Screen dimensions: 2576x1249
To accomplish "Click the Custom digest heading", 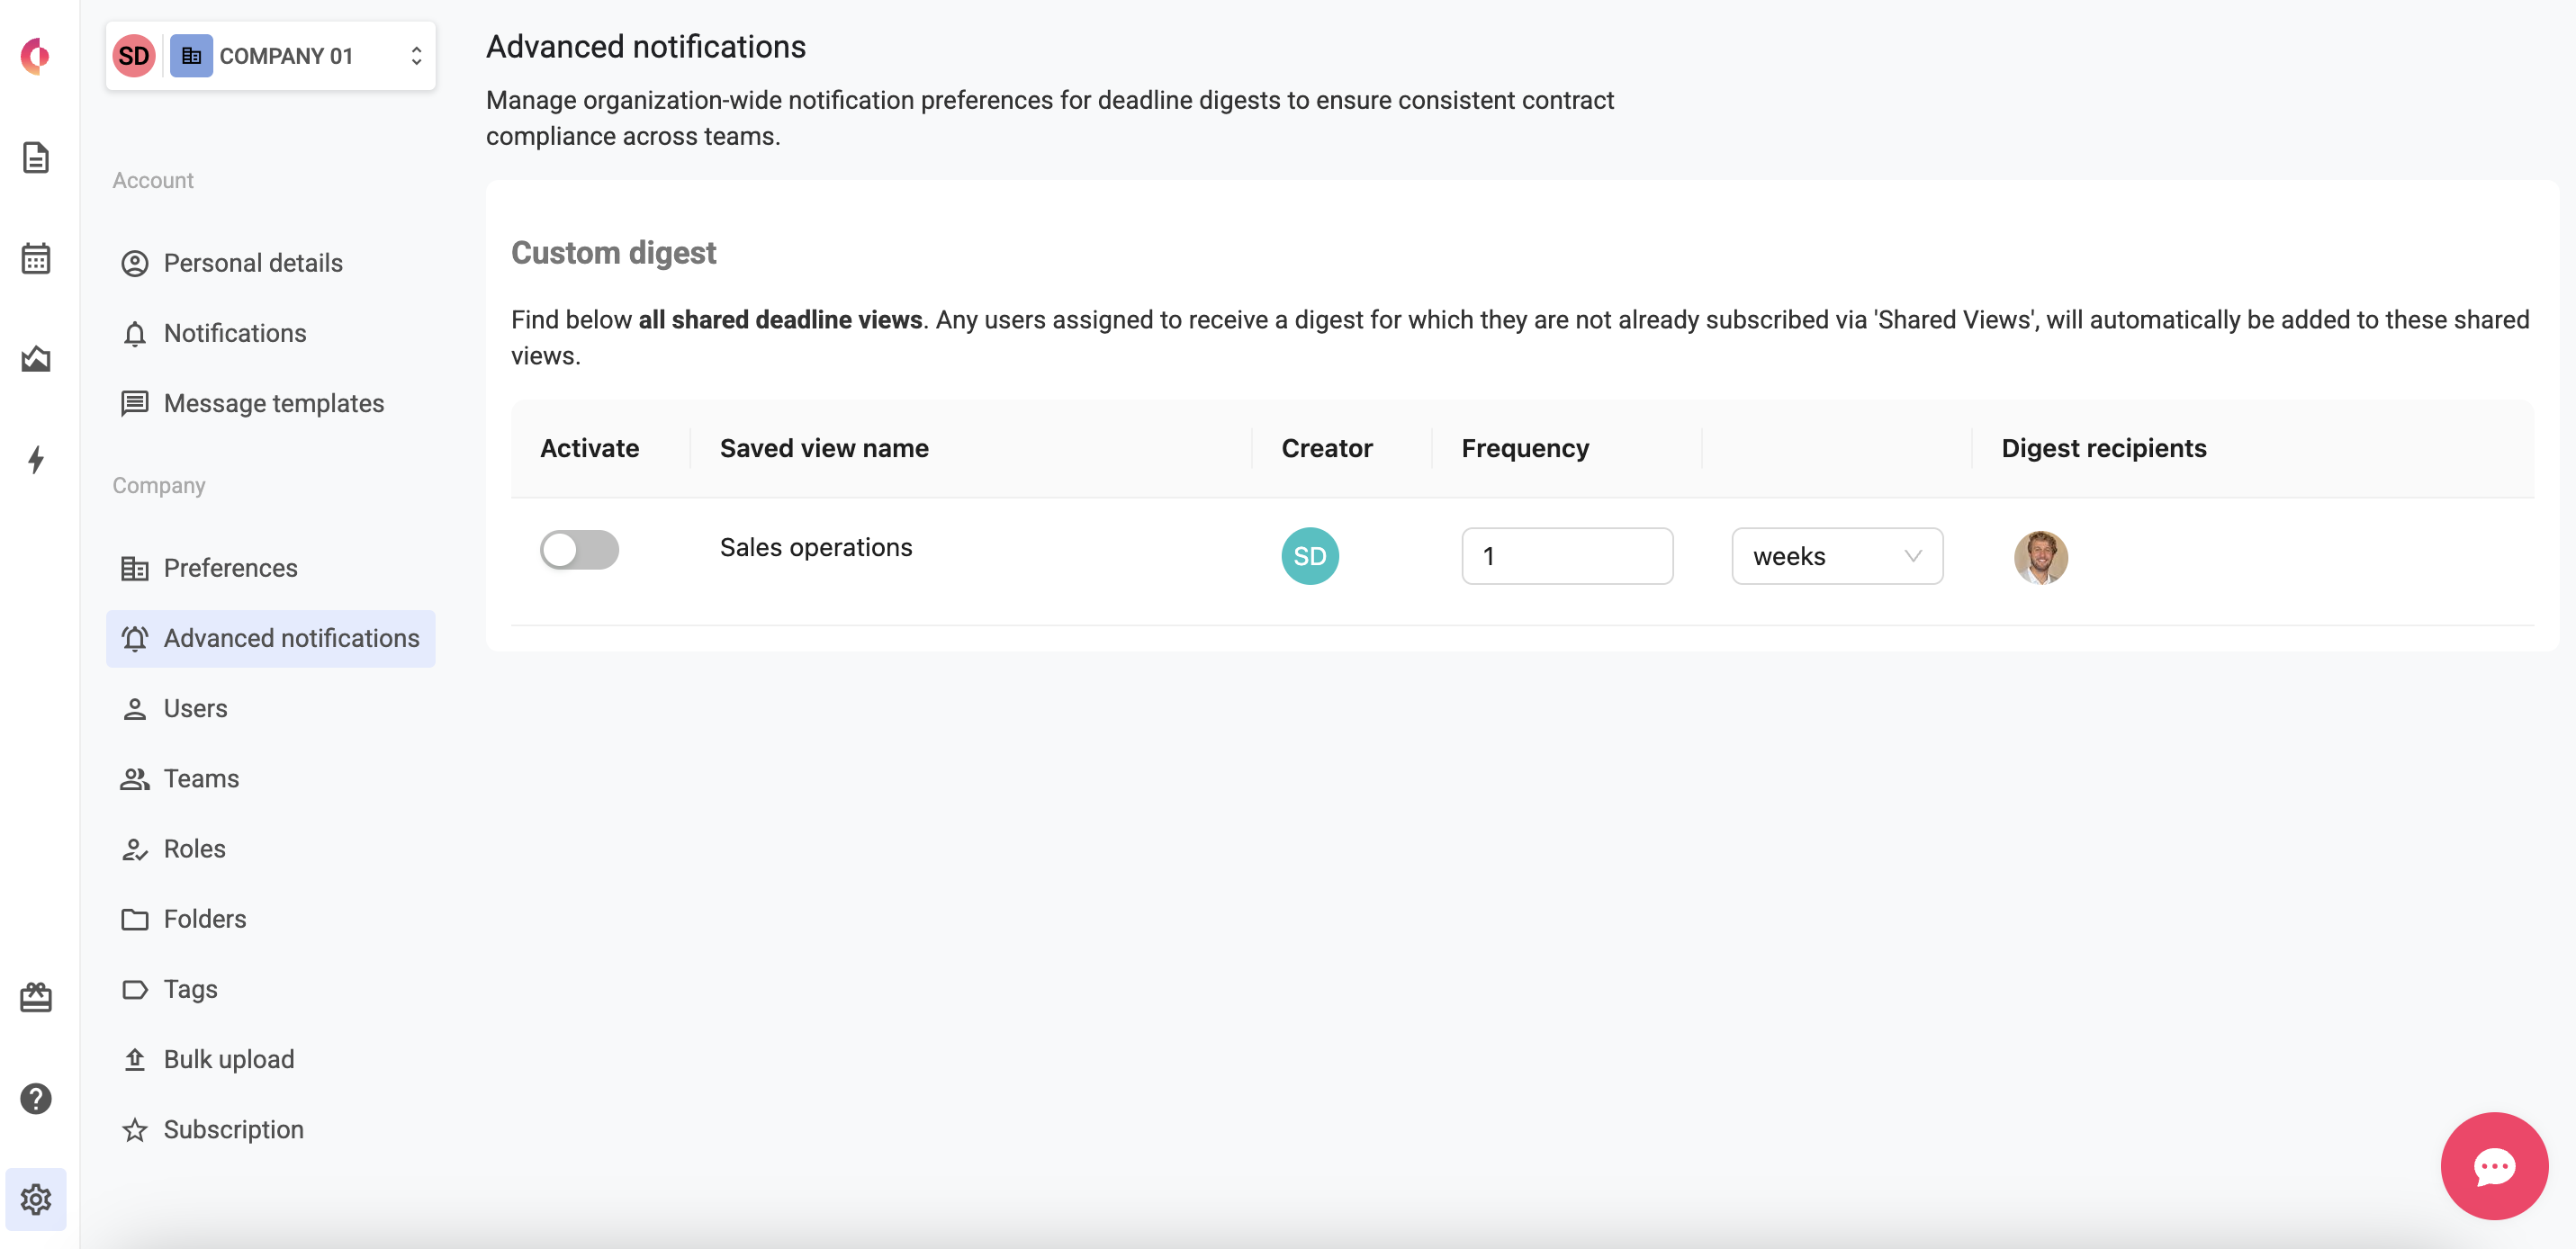I will point(613,253).
